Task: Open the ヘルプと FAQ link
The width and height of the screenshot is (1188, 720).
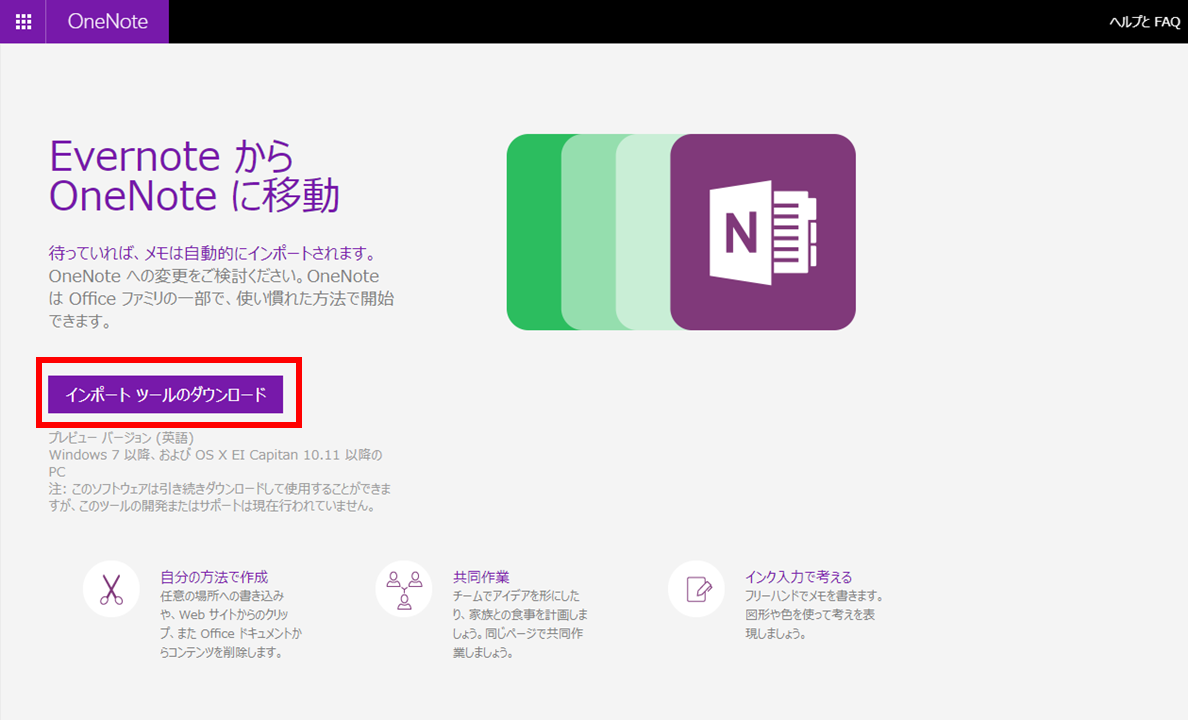Action: pyautogui.click(x=1144, y=22)
